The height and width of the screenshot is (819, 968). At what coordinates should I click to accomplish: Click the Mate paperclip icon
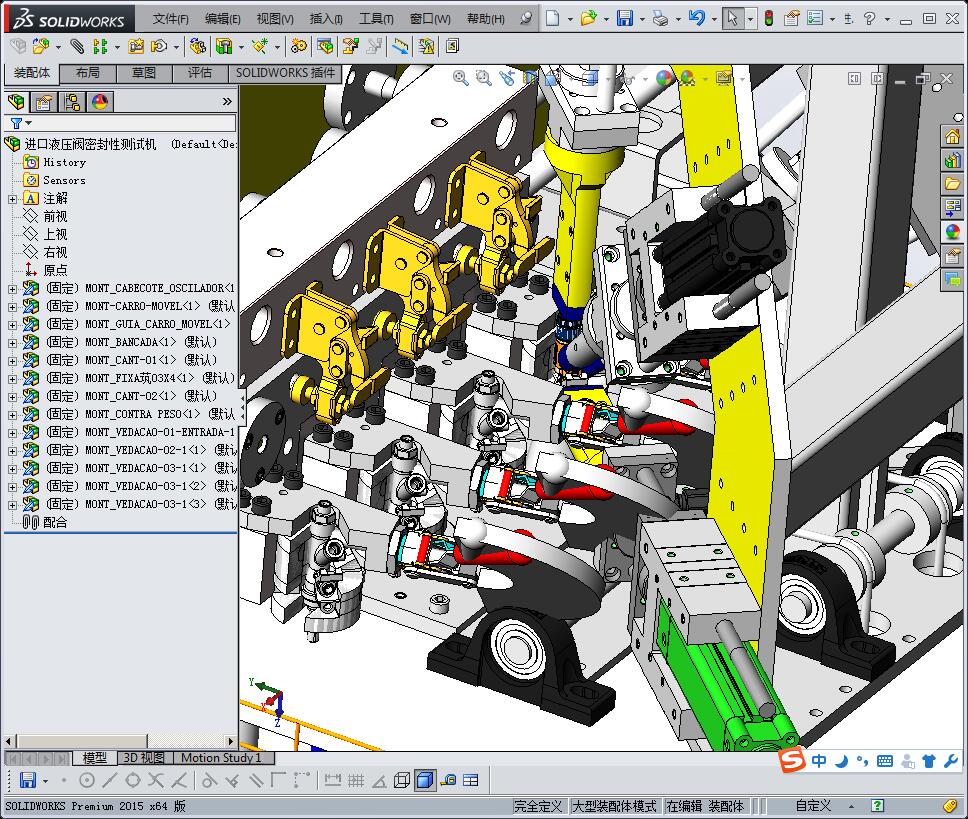[77, 46]
